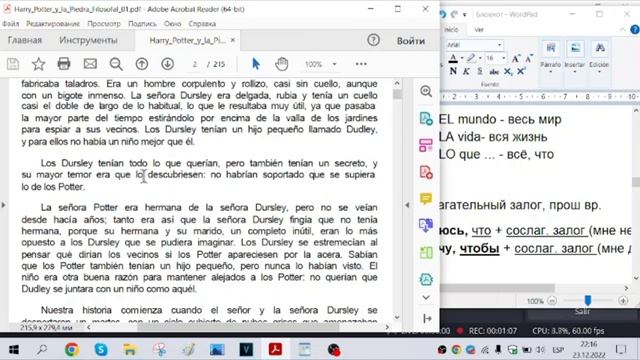This screenshot has height=360, width=640.
Task: Click the Войти sign-in button
Action: (x=411, y=41)
